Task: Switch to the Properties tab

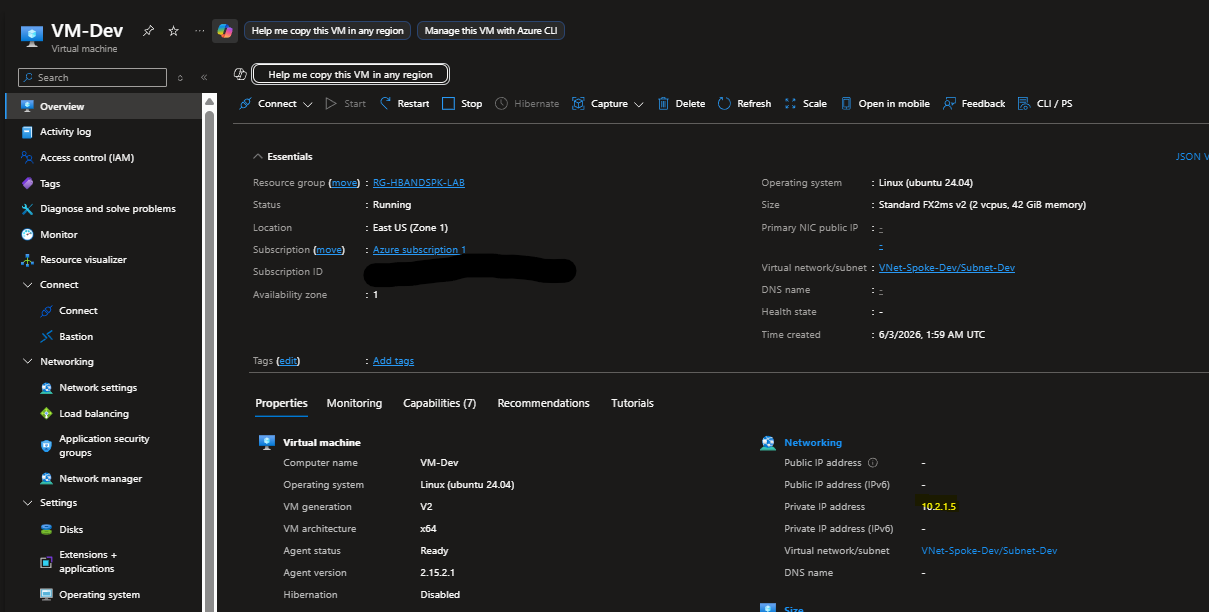Action: (281, 403)
